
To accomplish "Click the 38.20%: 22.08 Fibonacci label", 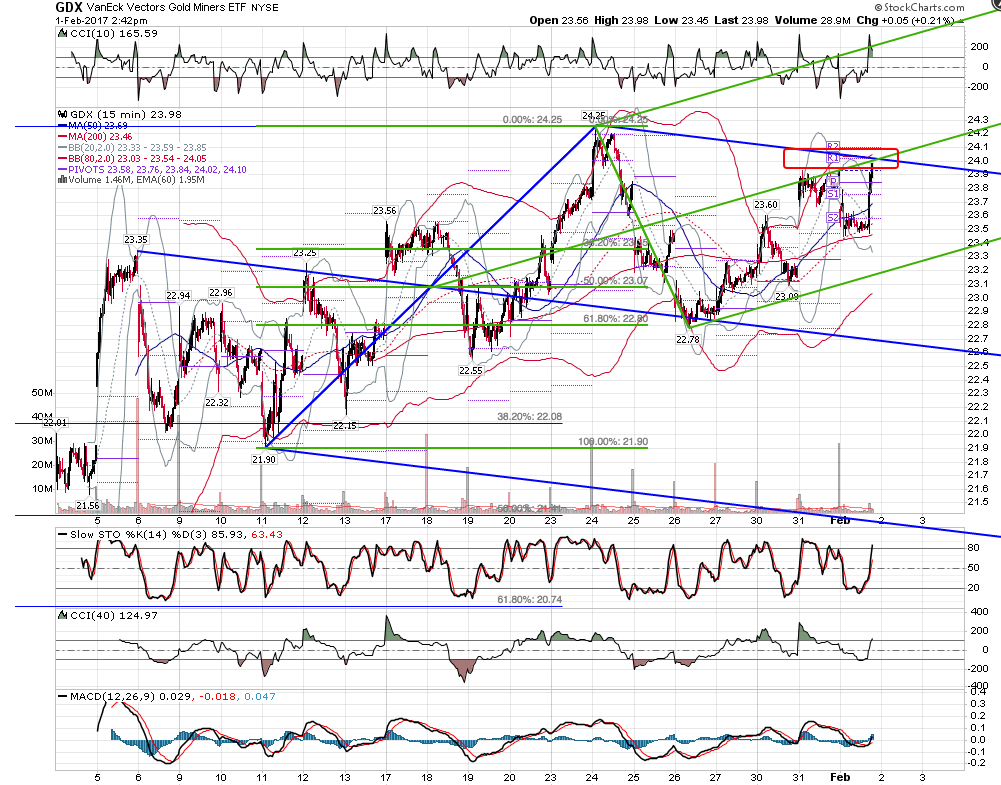I will click(530, 417).
